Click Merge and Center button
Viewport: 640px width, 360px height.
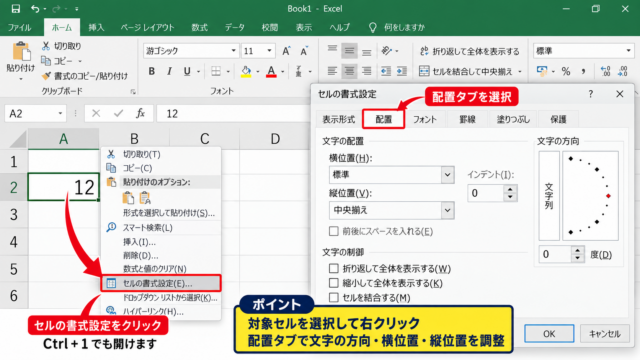466,71
